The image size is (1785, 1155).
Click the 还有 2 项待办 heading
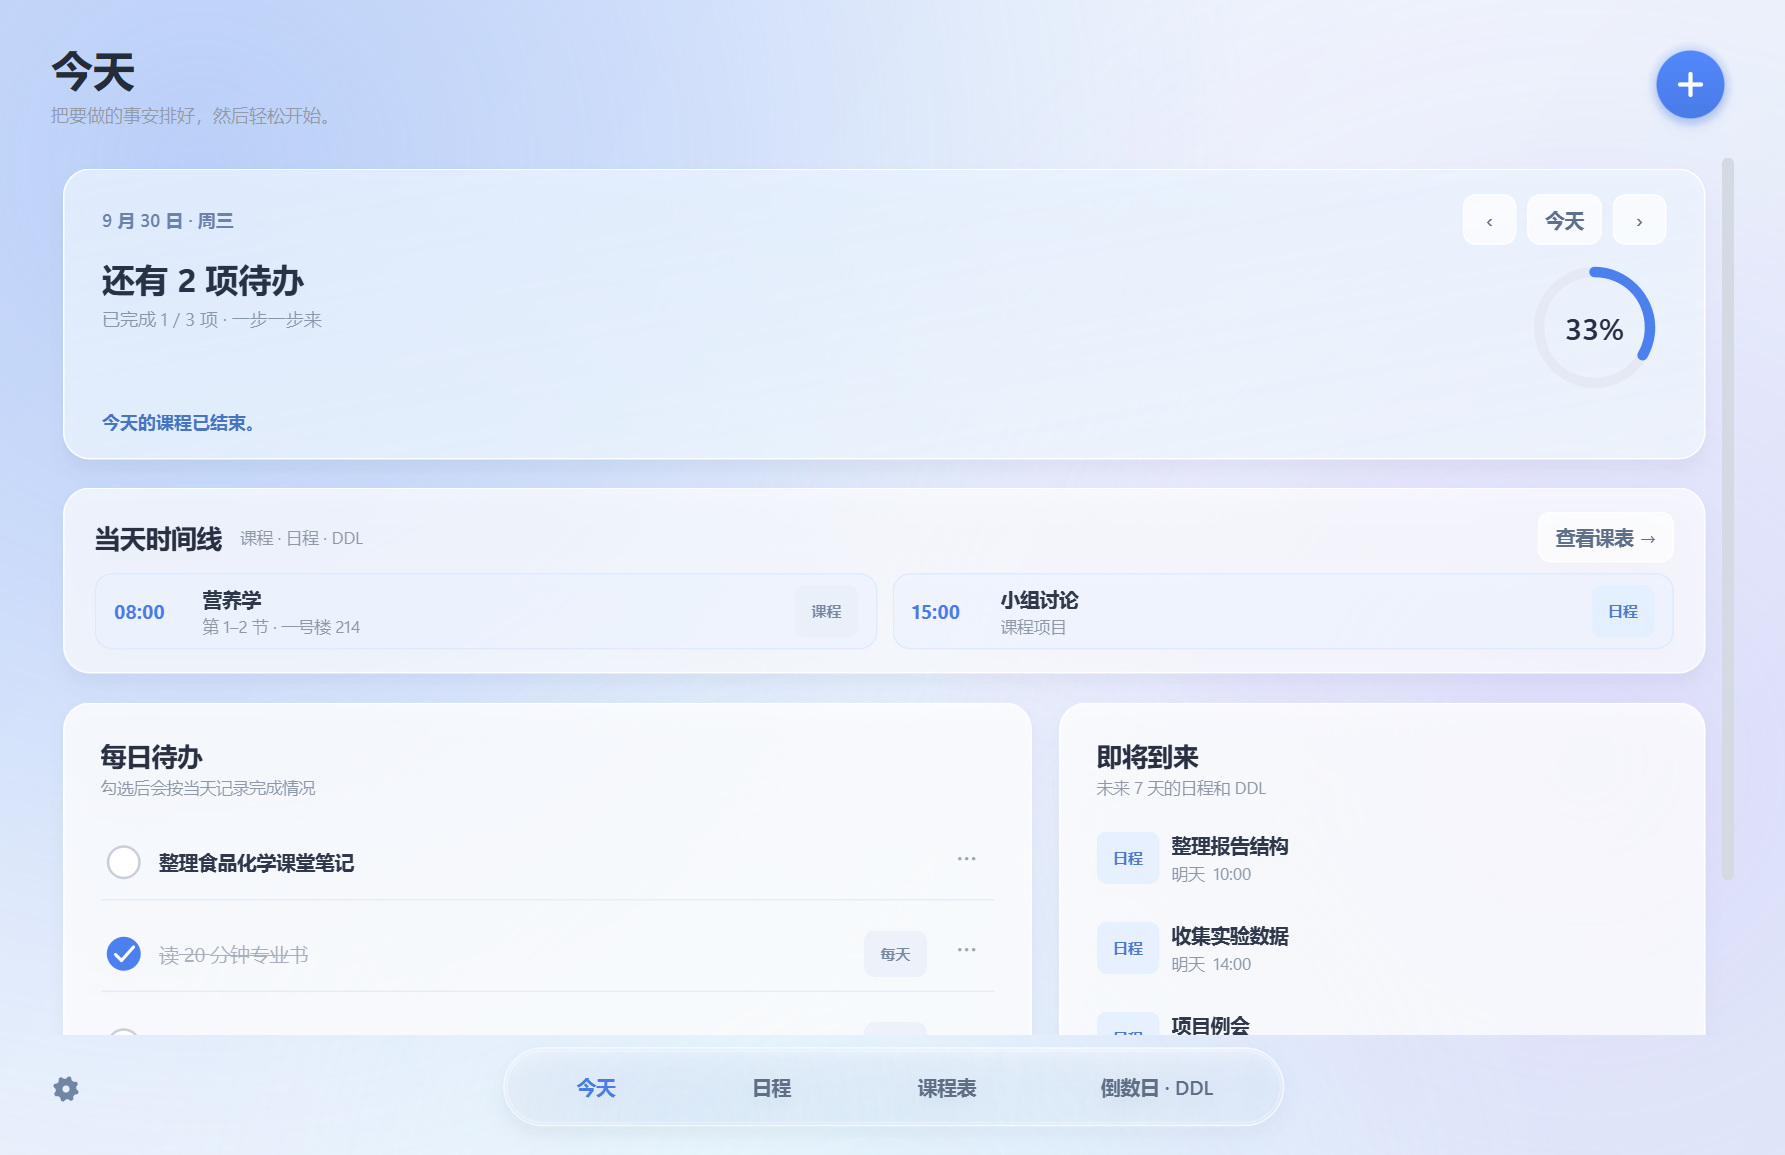click(203, 281)
